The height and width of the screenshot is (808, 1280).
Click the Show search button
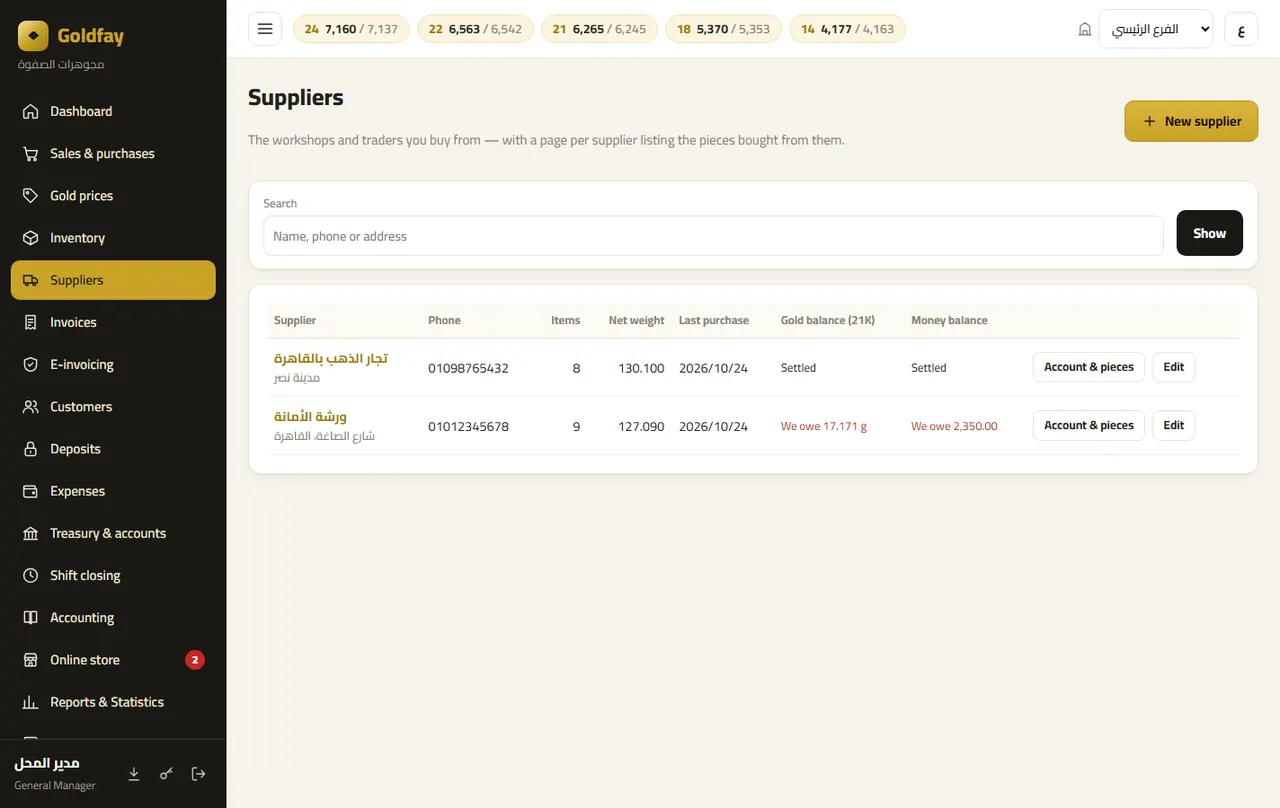(1209, 233)
